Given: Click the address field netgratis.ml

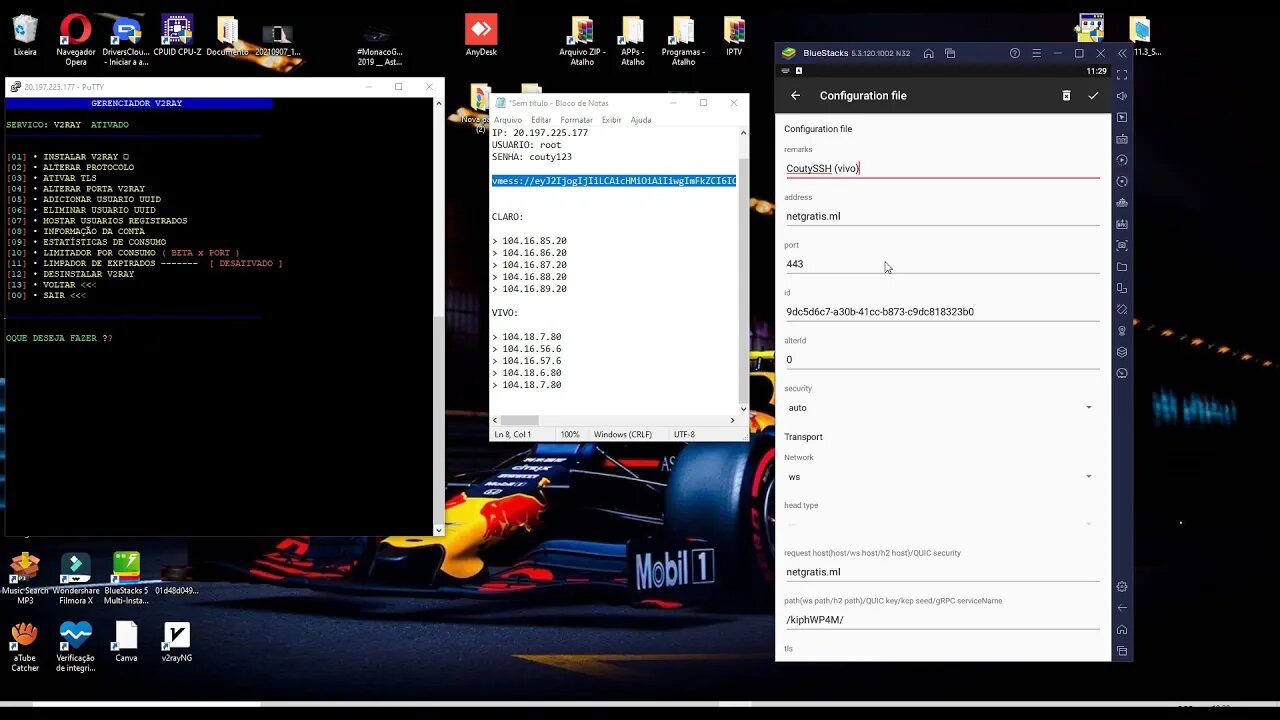Looking at the screenshot, I should [942, 216].
